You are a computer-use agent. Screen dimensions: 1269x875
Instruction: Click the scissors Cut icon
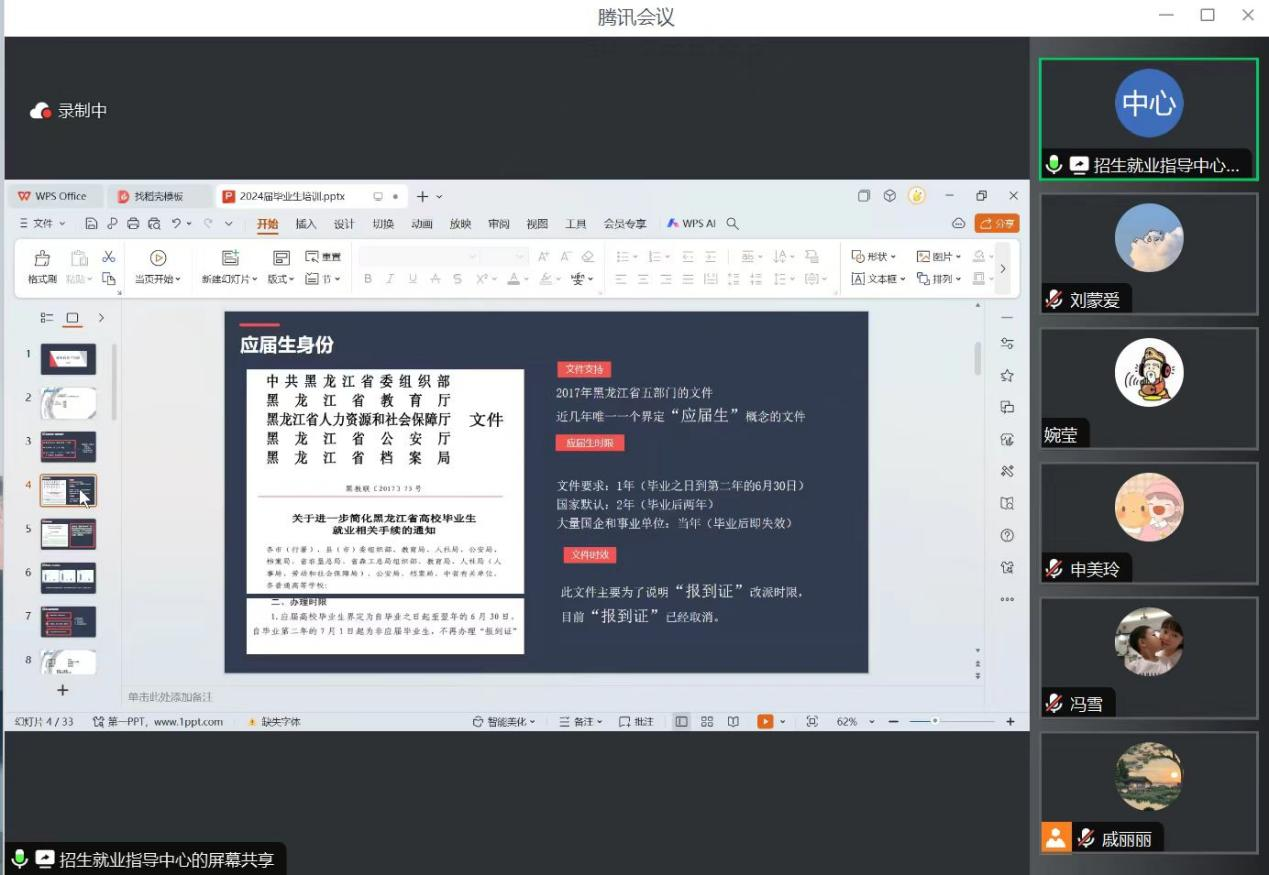[x=109, y=257]
